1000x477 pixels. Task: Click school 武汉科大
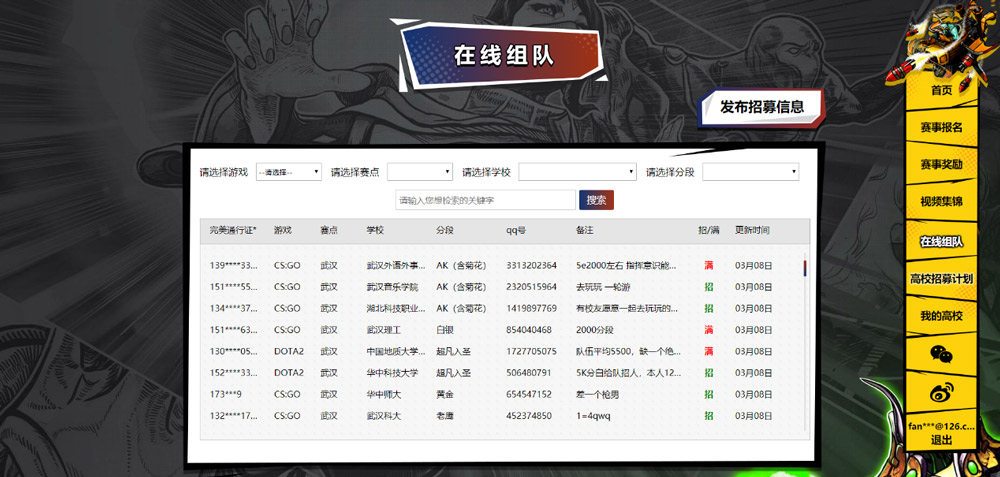[383, 416]
